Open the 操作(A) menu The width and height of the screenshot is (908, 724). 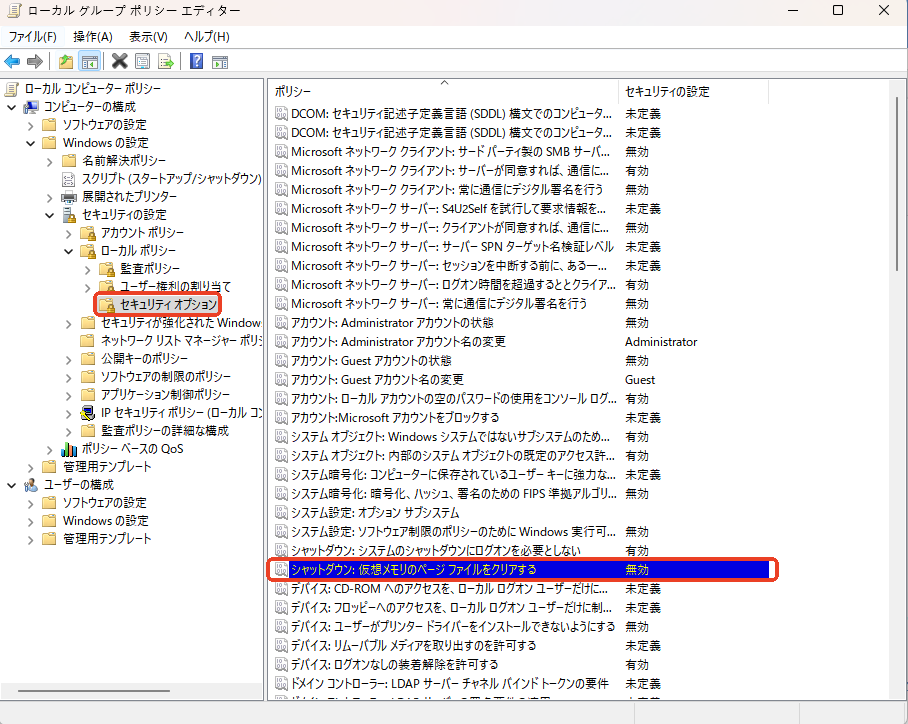(92, 37)
